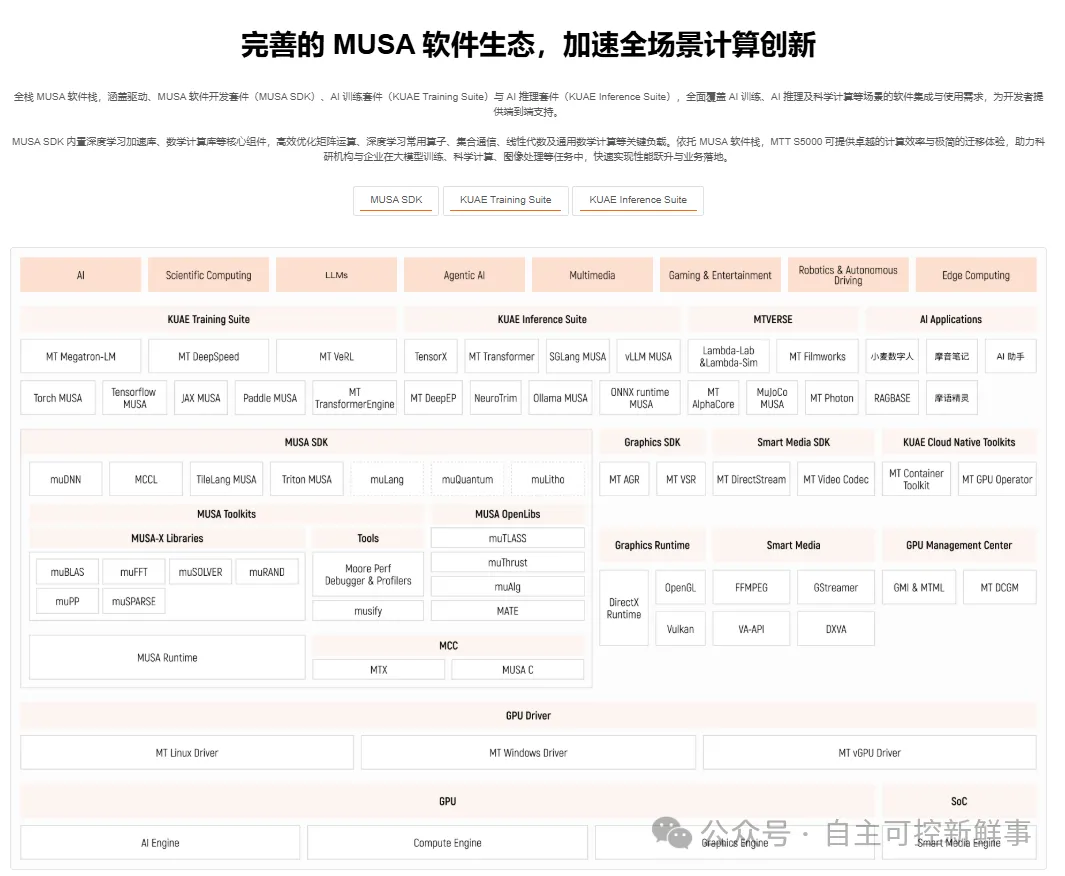The width and height of the screenshot is (1065, 876).
Task: Click the MuJoCo MUSA box
Action: point(772,398)
